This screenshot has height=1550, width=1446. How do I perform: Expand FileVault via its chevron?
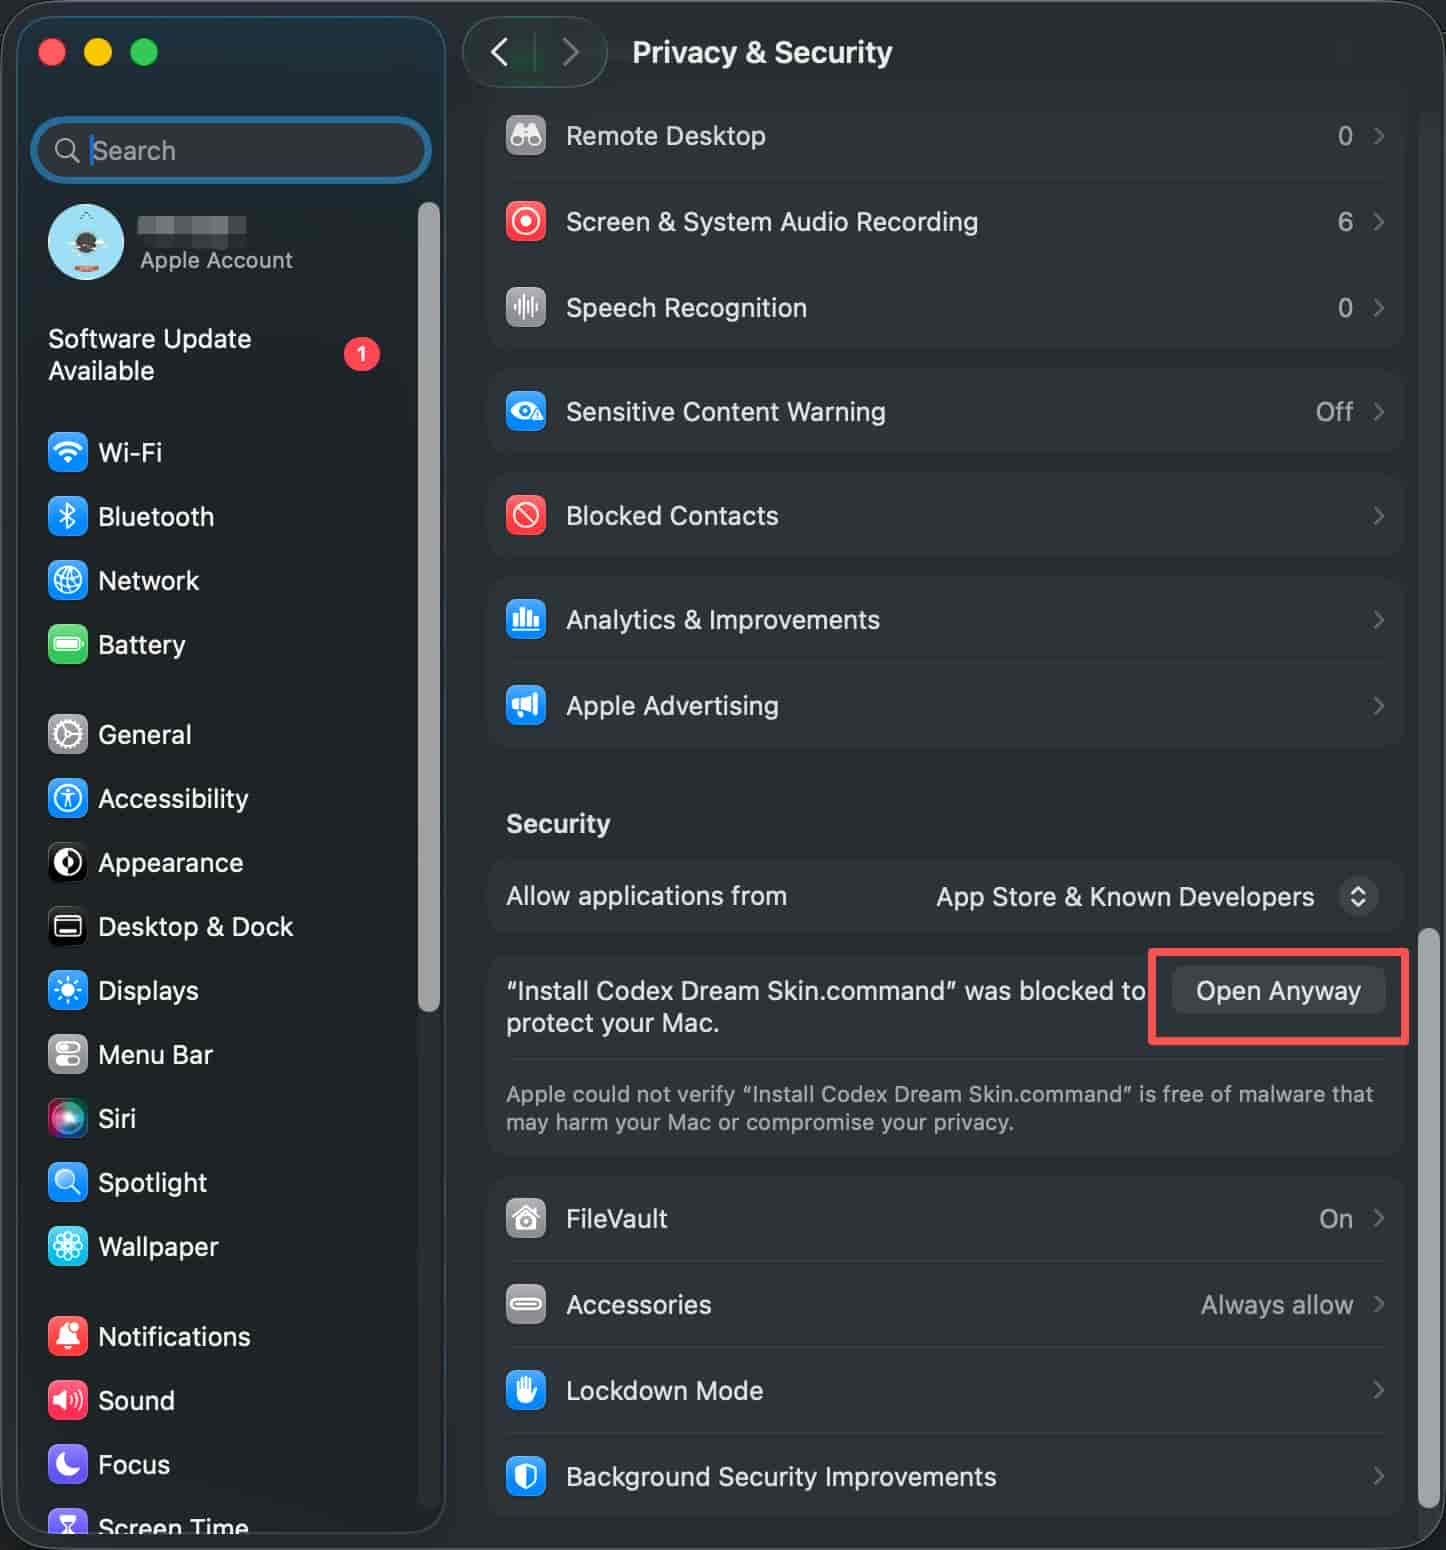[1379, 1218]
